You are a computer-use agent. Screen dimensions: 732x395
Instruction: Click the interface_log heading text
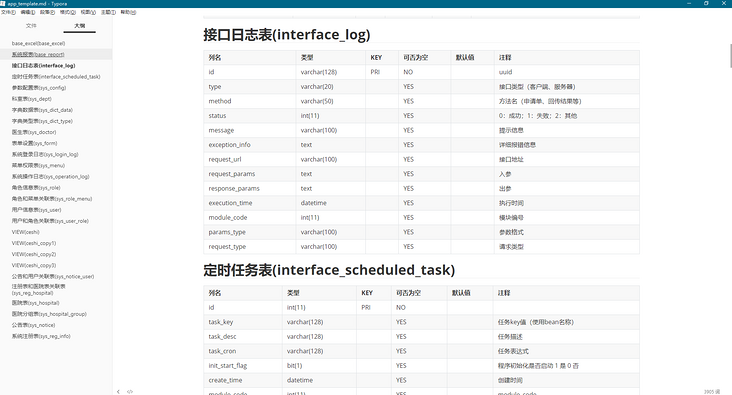(287, 35)
